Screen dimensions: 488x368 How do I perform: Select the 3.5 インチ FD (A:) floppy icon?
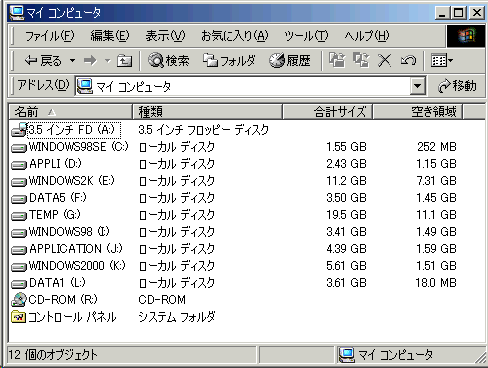19,130
